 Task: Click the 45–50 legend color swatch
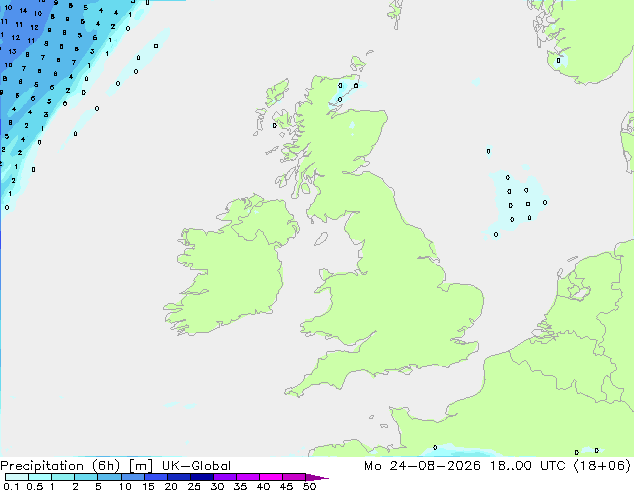click(294, 477)
